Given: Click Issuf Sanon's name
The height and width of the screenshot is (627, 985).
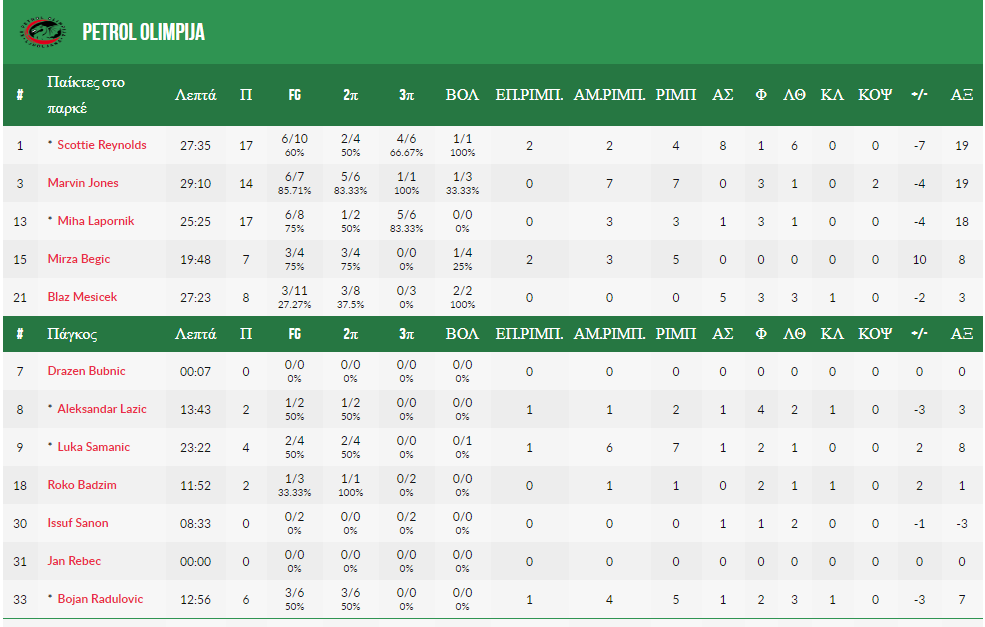Looking at the screenshot, I should point(78,523).
